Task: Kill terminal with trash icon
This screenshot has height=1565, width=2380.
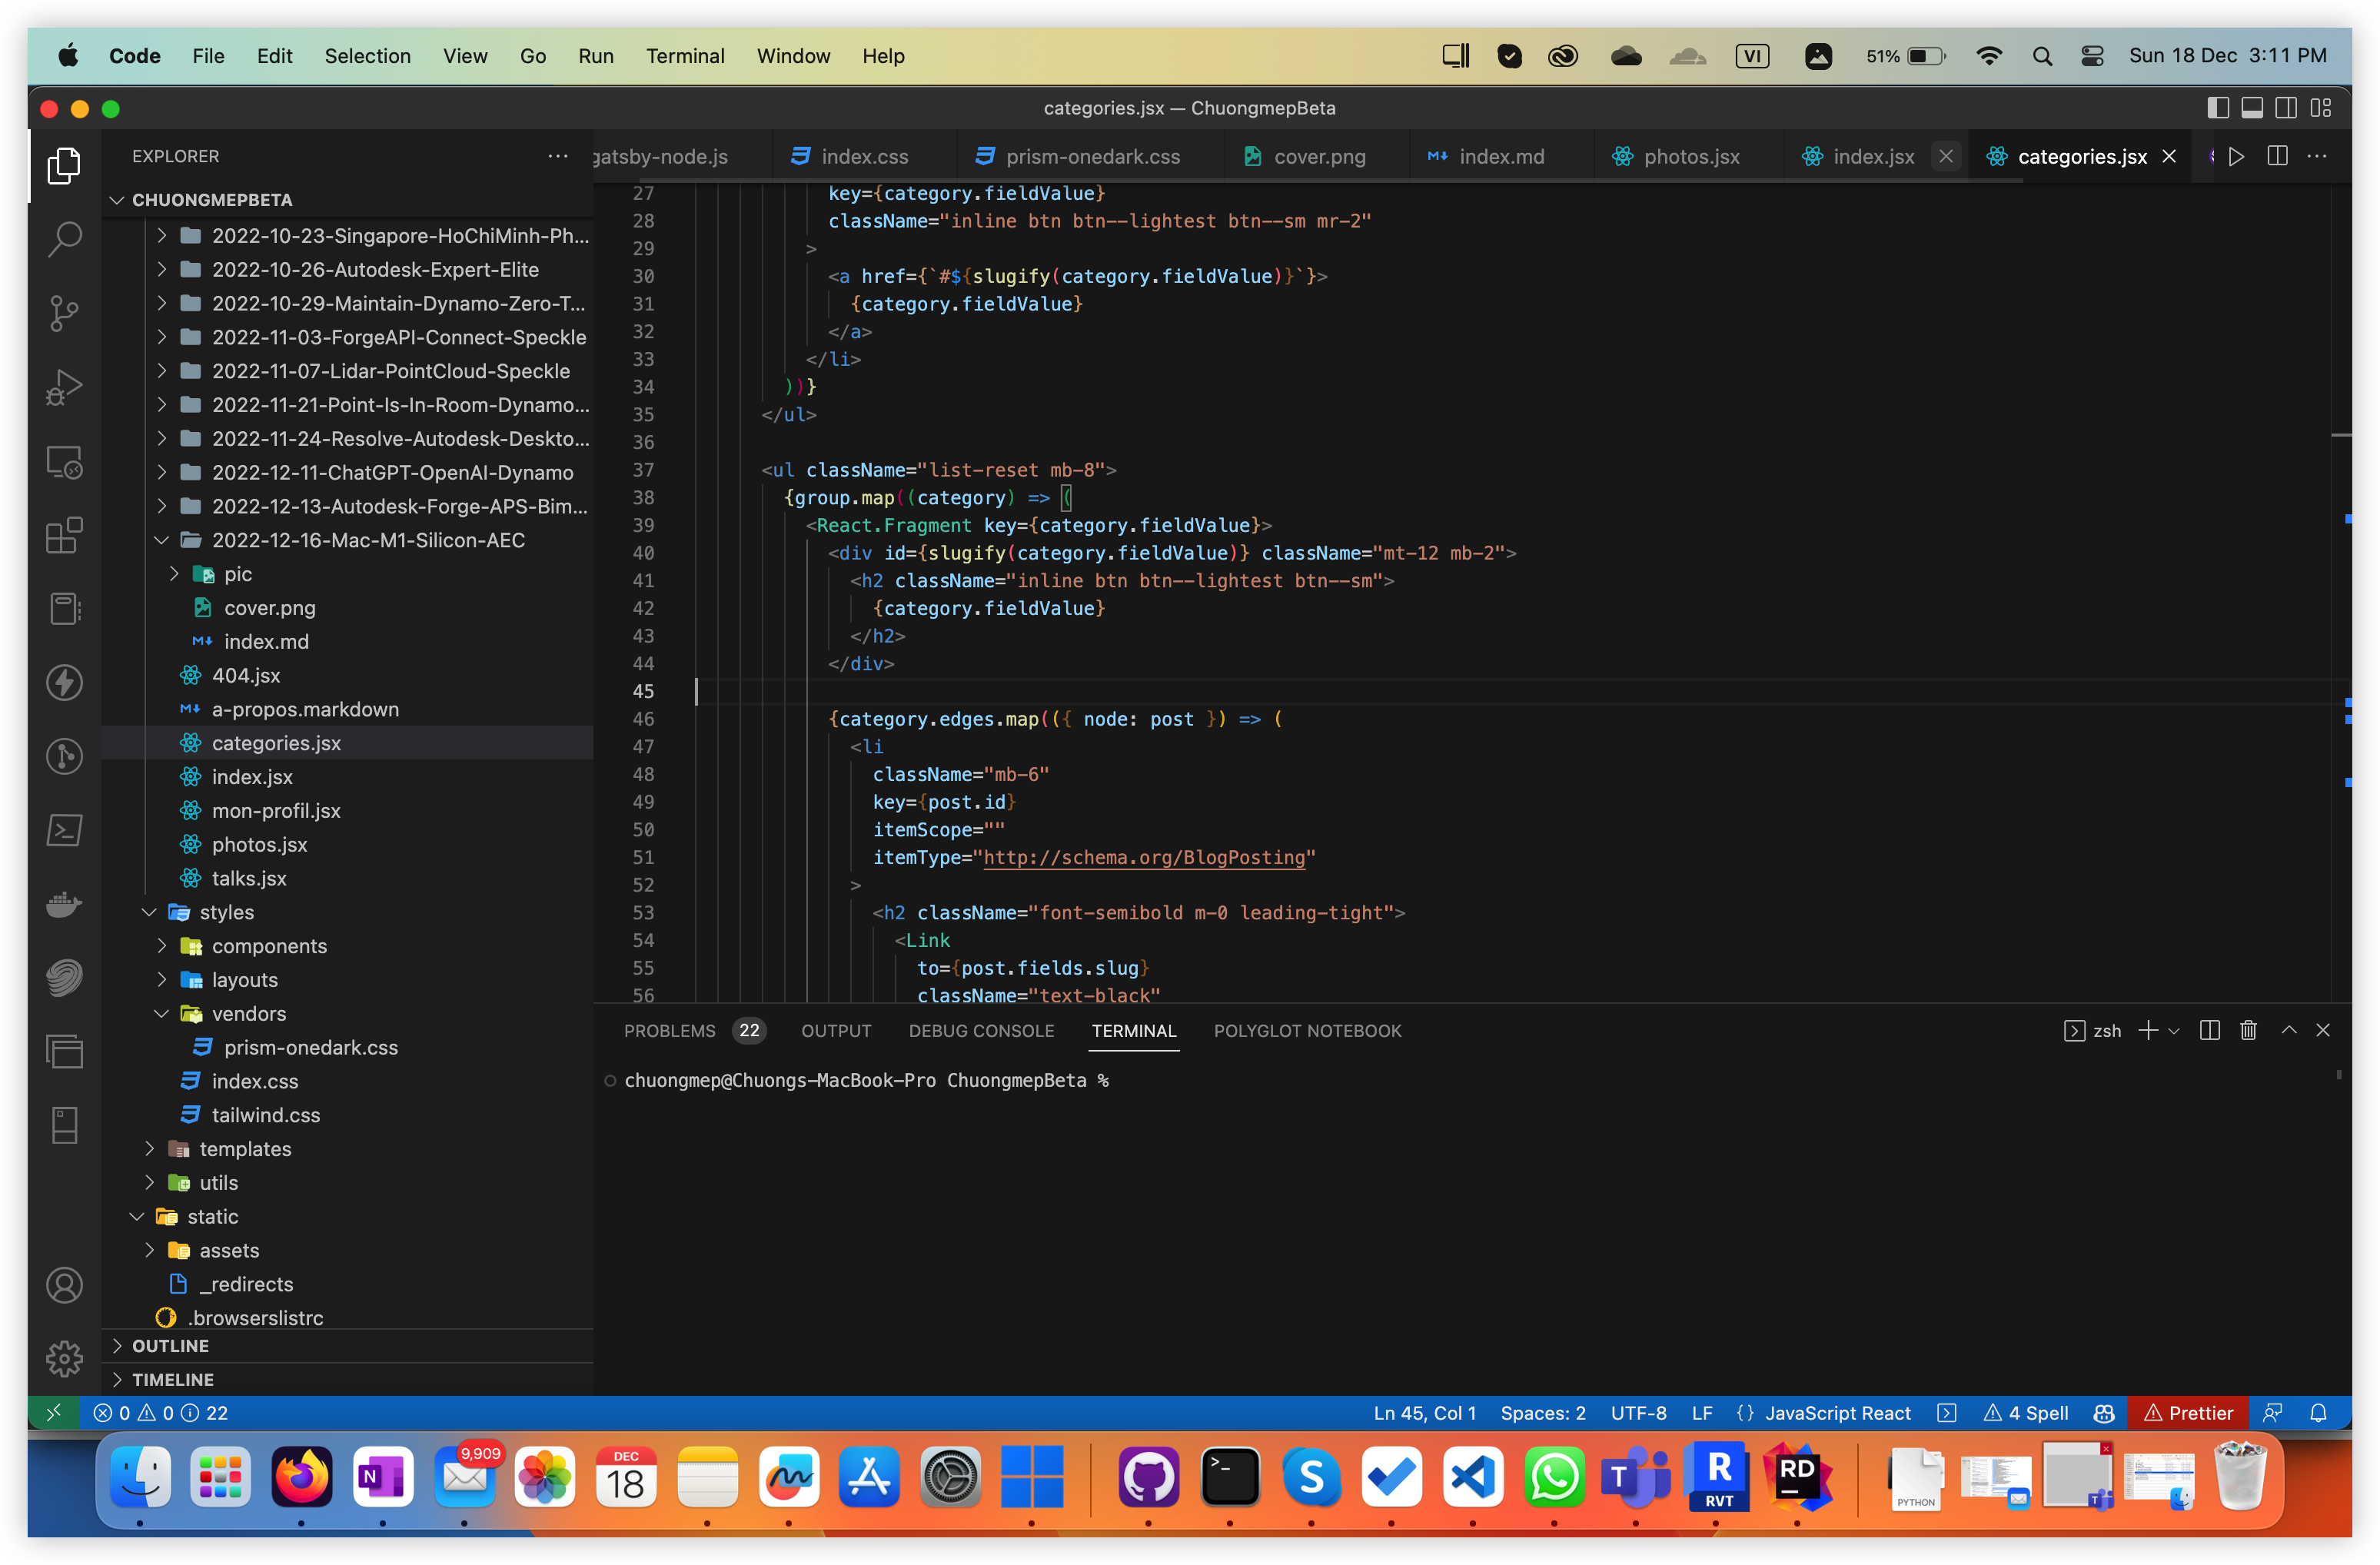Action: (2248, 1030)
